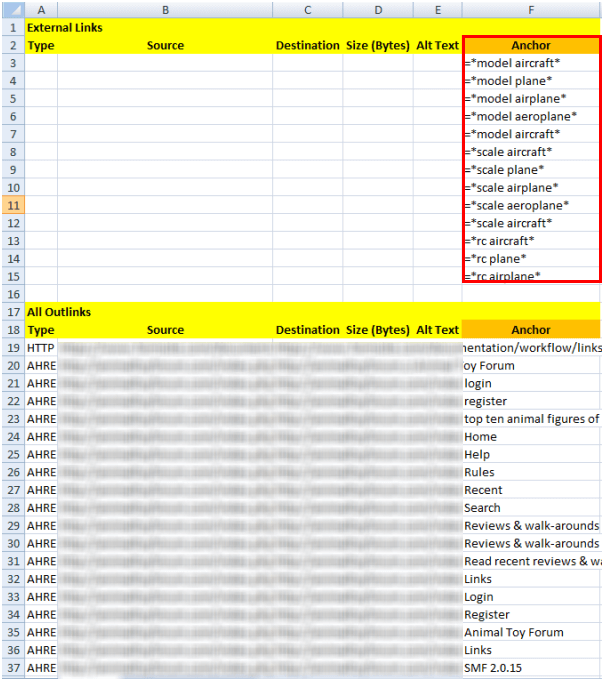Screen dimensions: 604x681
Task: Click the 'SMF 2.0.15' anchor cell
Action: click(x=531, y=668)
